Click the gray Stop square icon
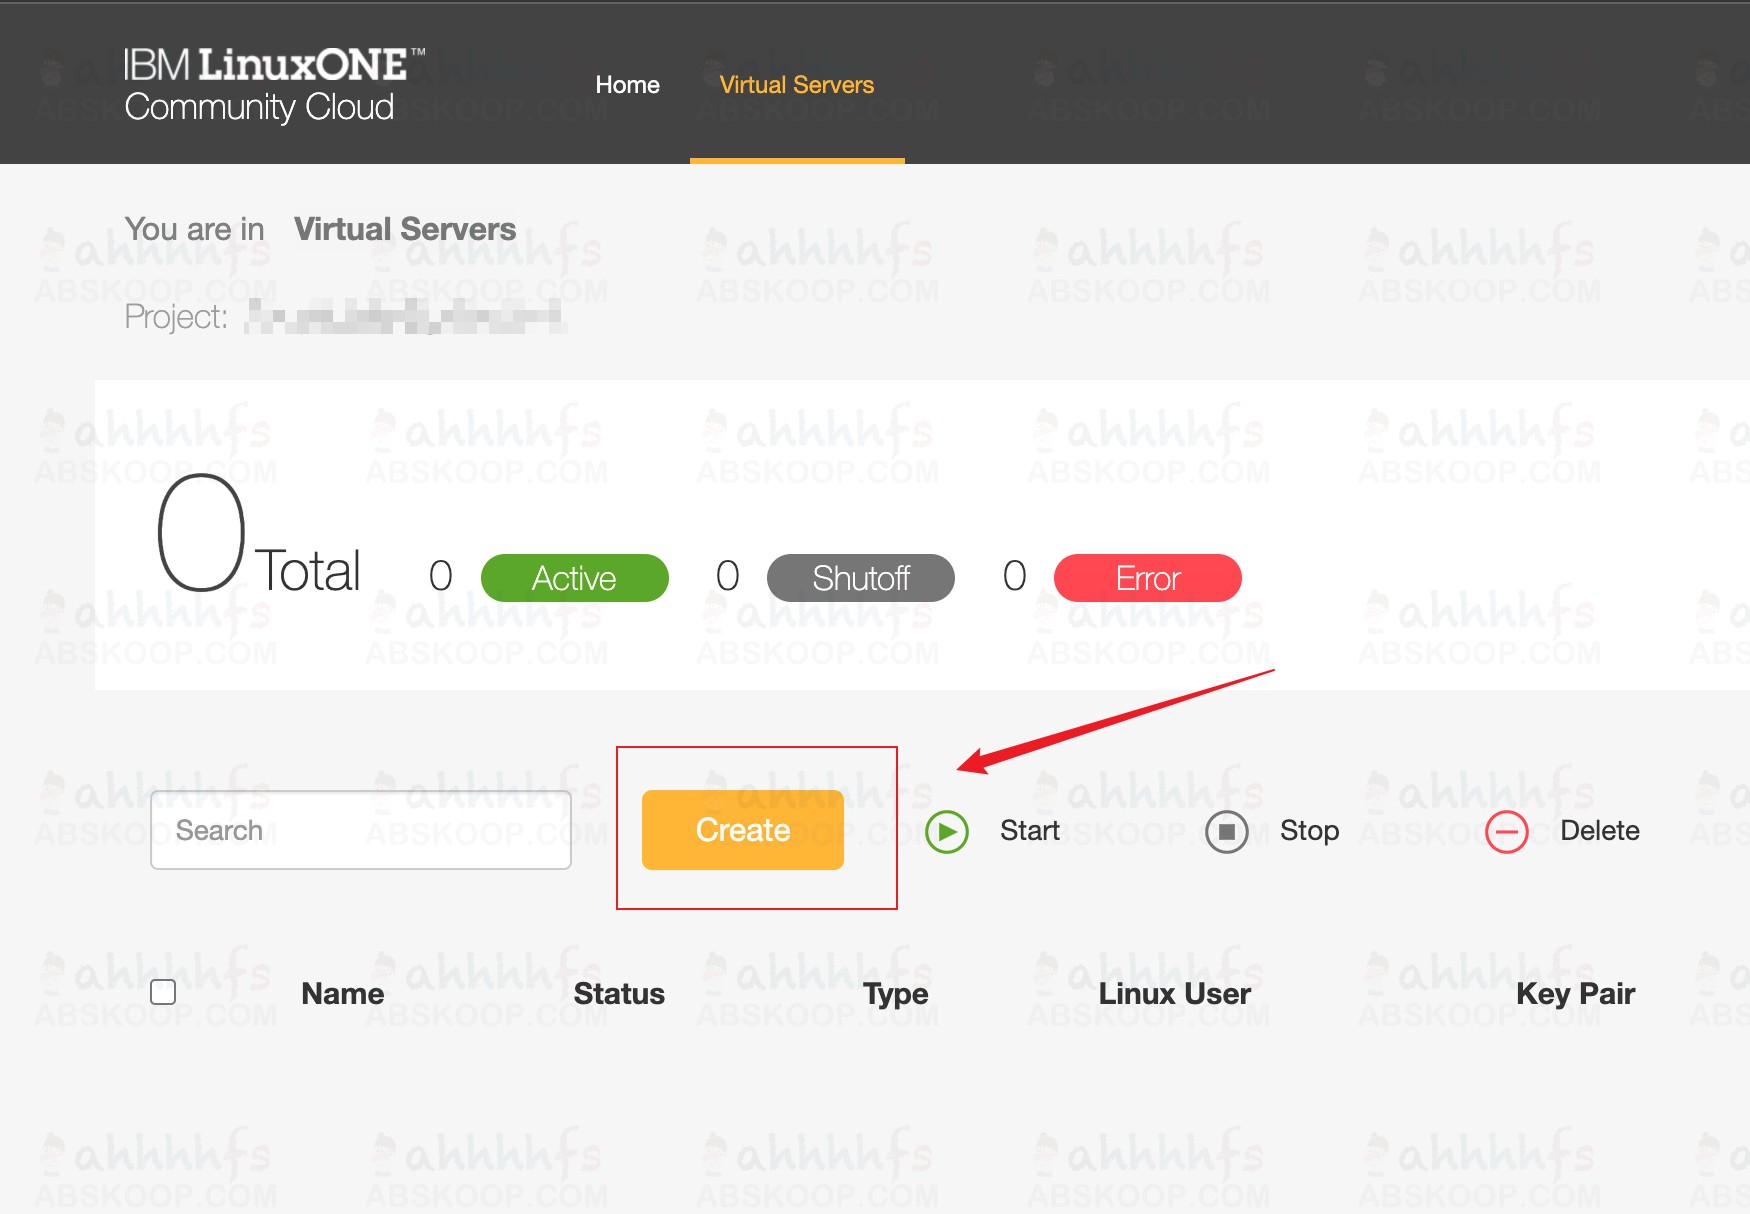Image resolution: width=1750 pixels, height=1214 pixels. click(1226, 831)
